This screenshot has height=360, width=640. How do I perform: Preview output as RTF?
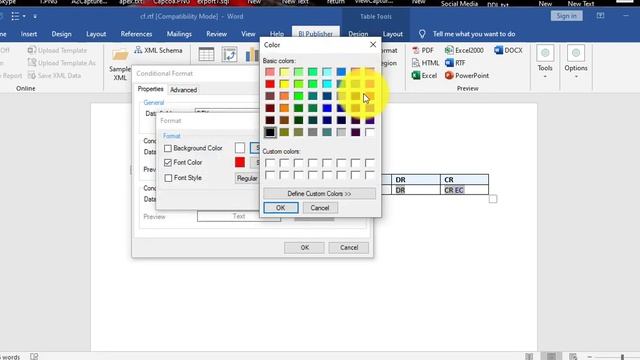[x=455, y=63]
